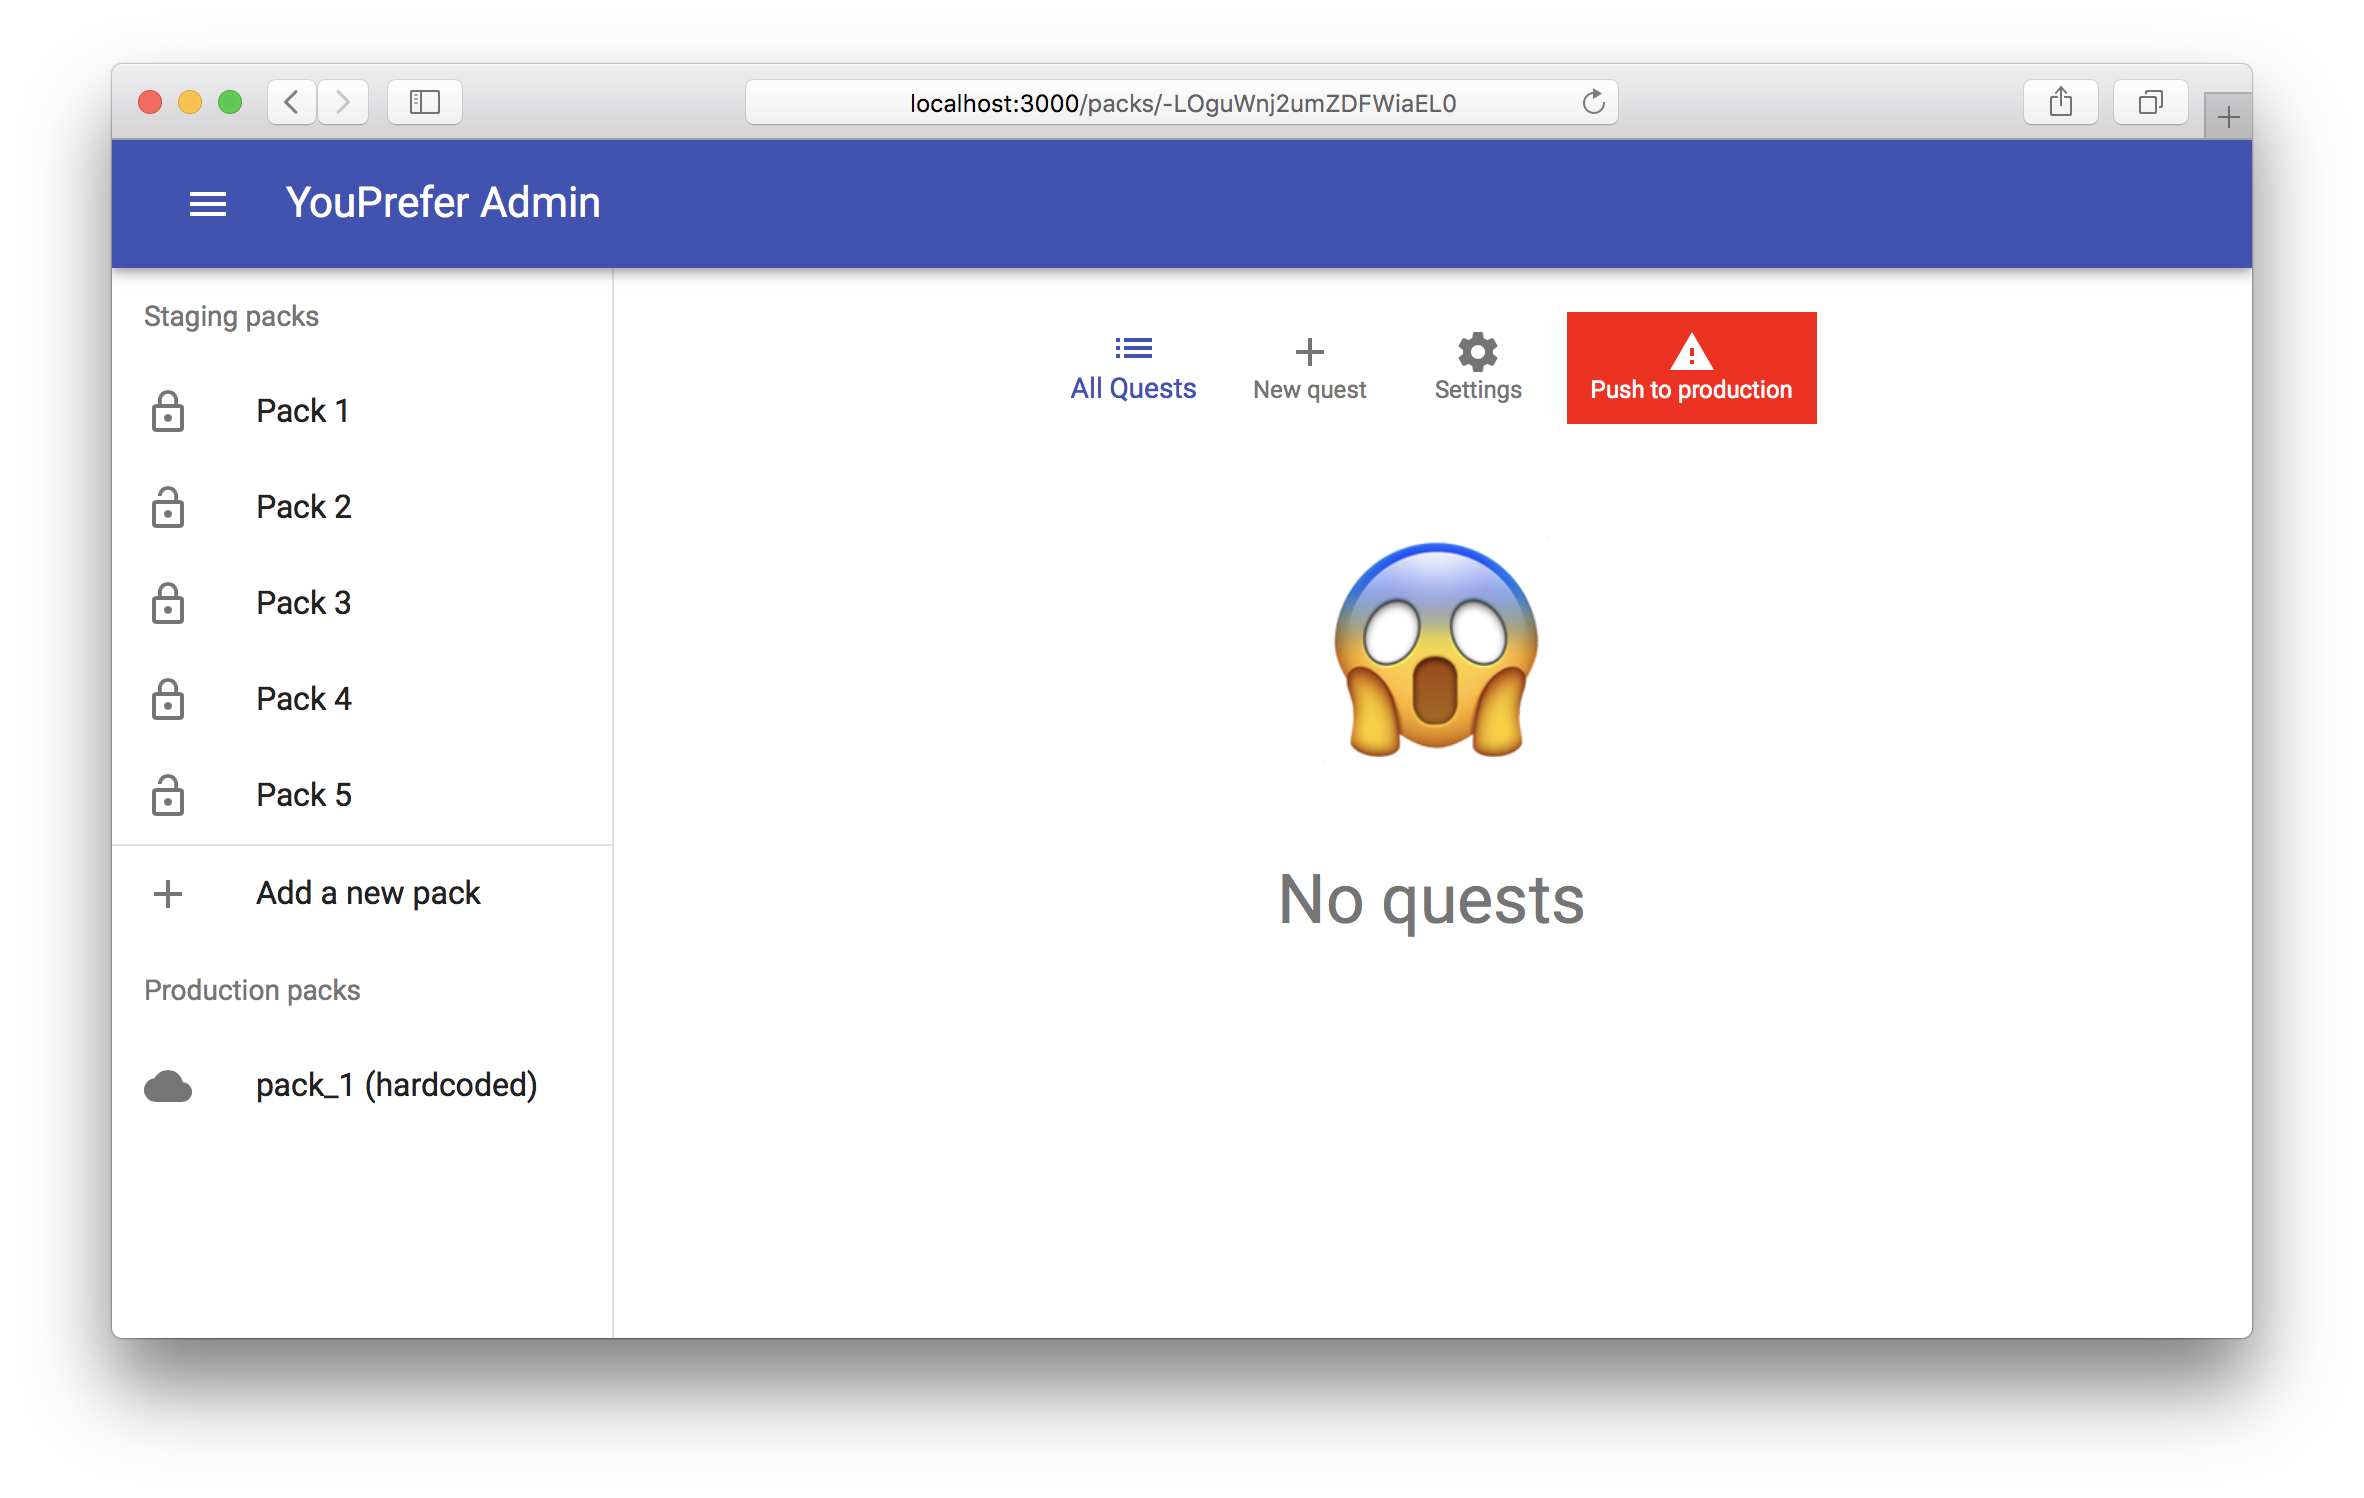Open a new browser tab with plus
Screen dimensions: 2364x1498
(x=2228, y=118)
